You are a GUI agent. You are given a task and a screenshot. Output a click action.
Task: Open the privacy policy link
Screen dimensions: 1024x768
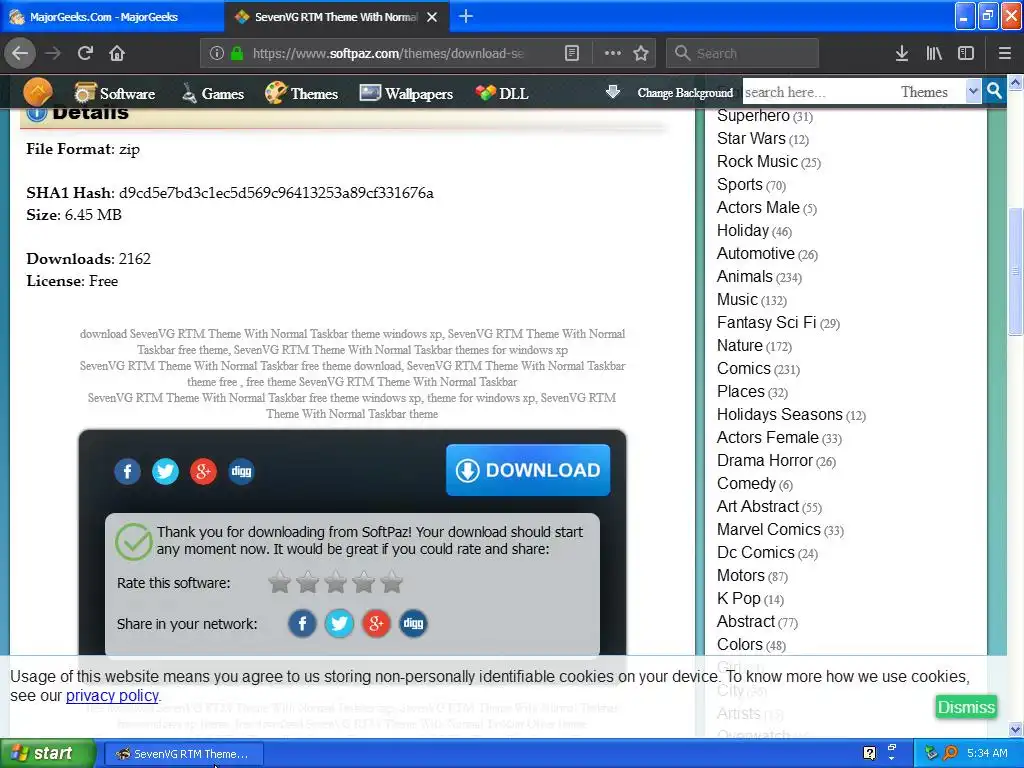pos(112,696)
